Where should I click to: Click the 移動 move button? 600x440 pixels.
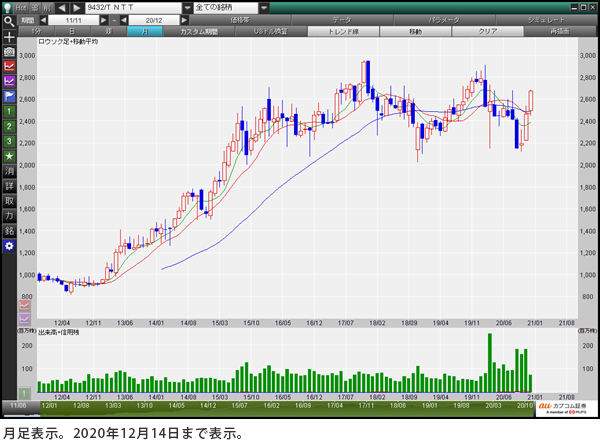pos(416,32)
